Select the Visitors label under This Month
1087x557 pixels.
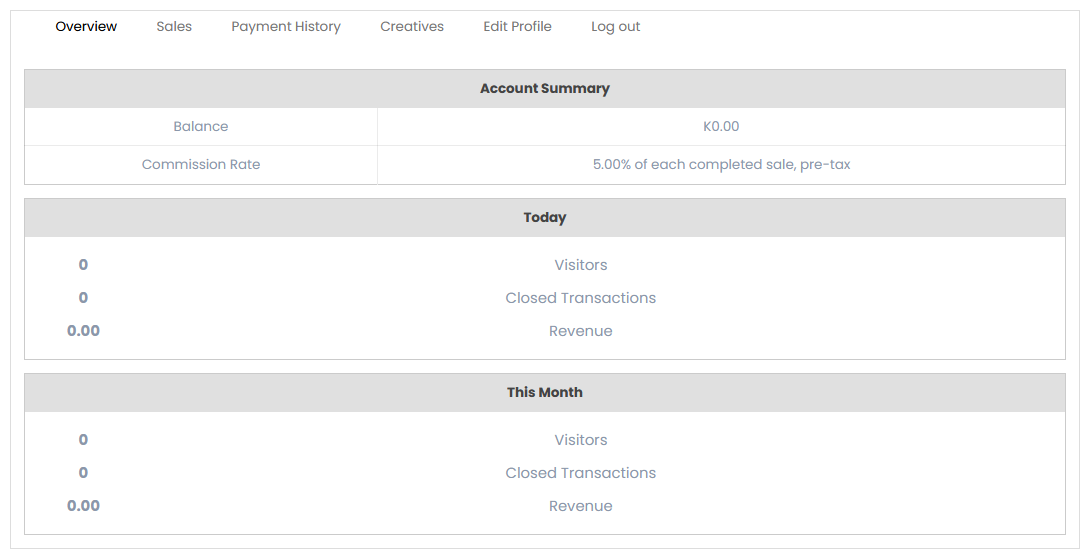tap(580, 440)
